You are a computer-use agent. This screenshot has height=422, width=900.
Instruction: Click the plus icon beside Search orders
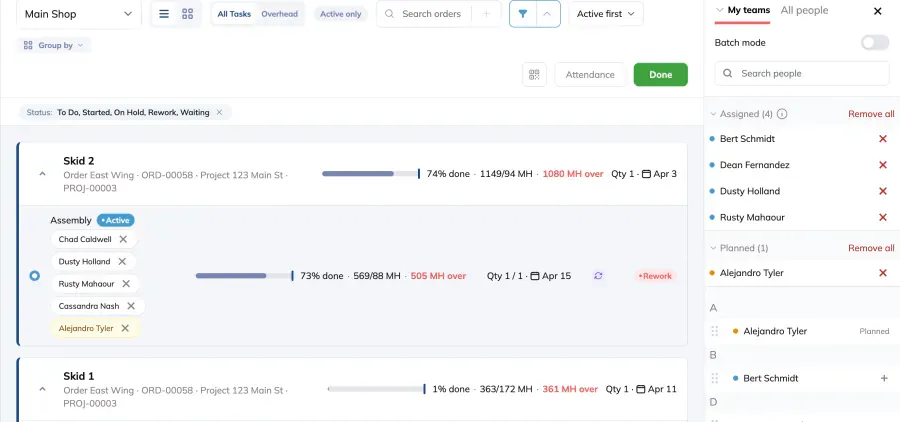coord(486,14)
